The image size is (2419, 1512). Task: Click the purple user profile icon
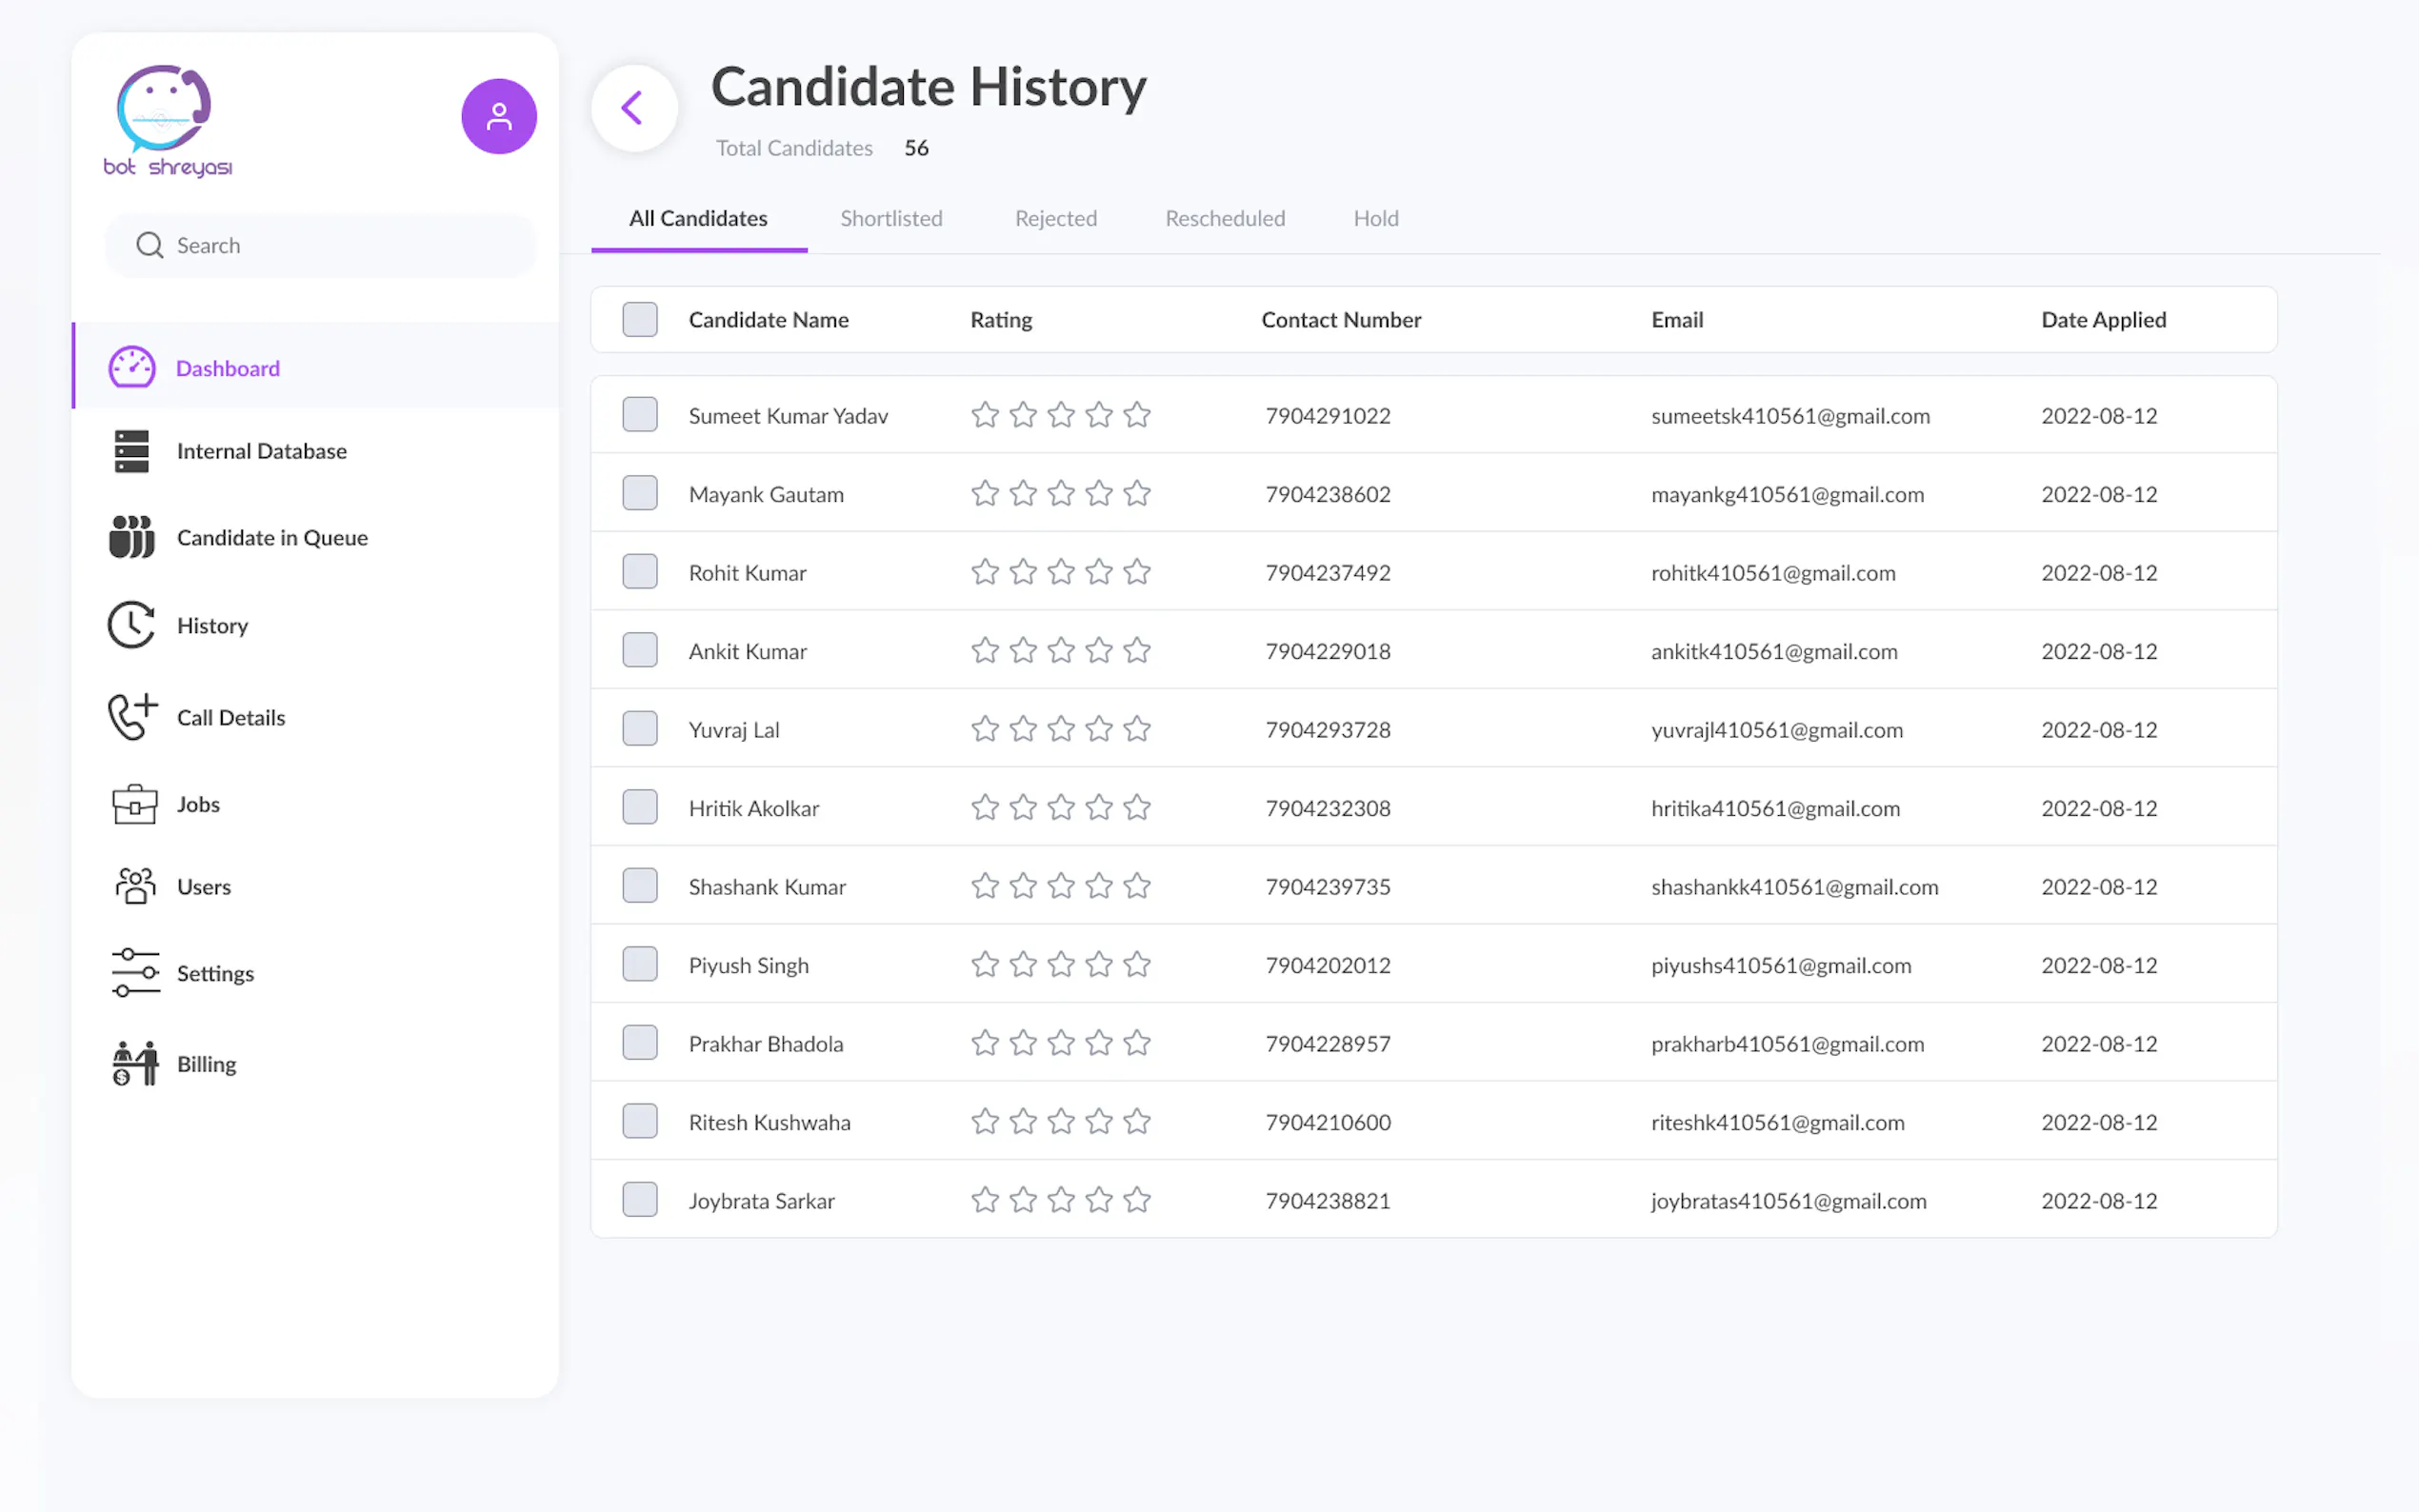point(498,117)
